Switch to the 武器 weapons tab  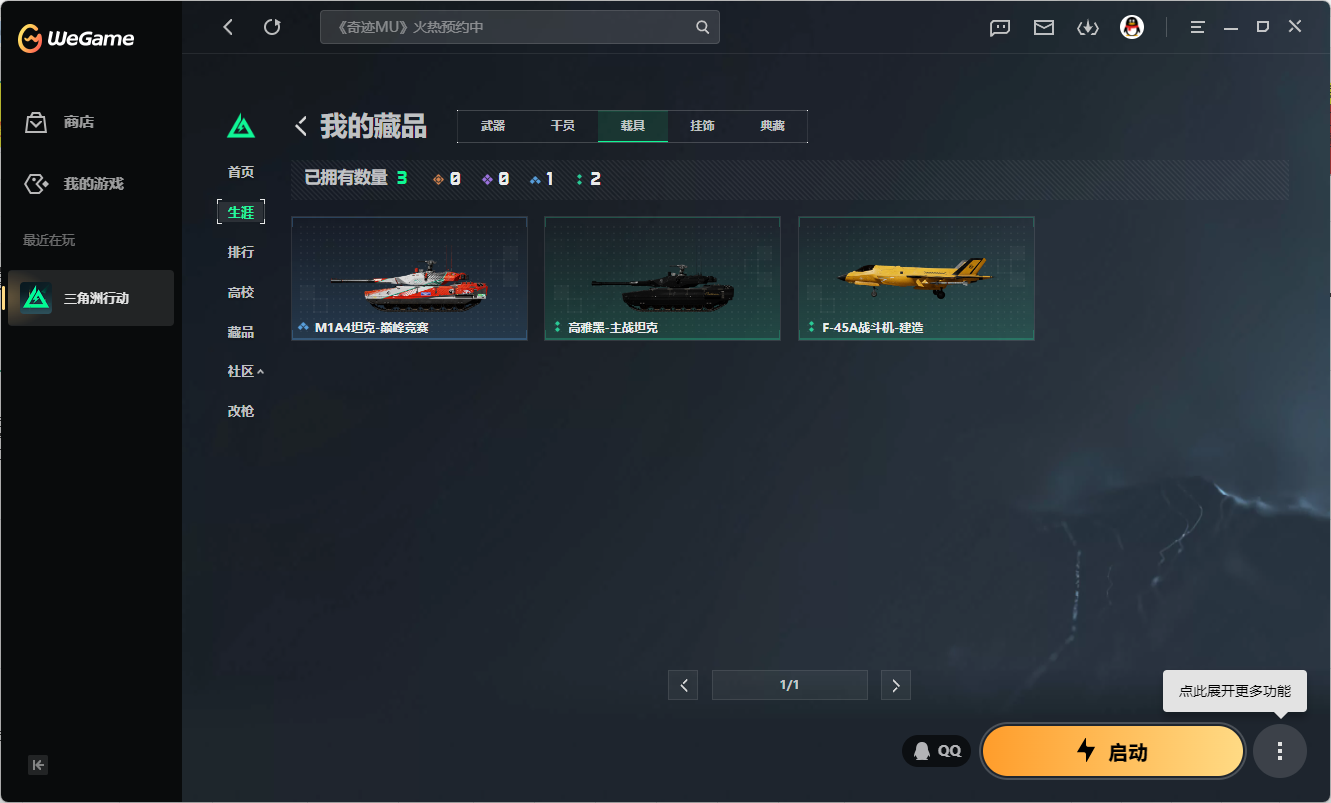pos(493,126)
